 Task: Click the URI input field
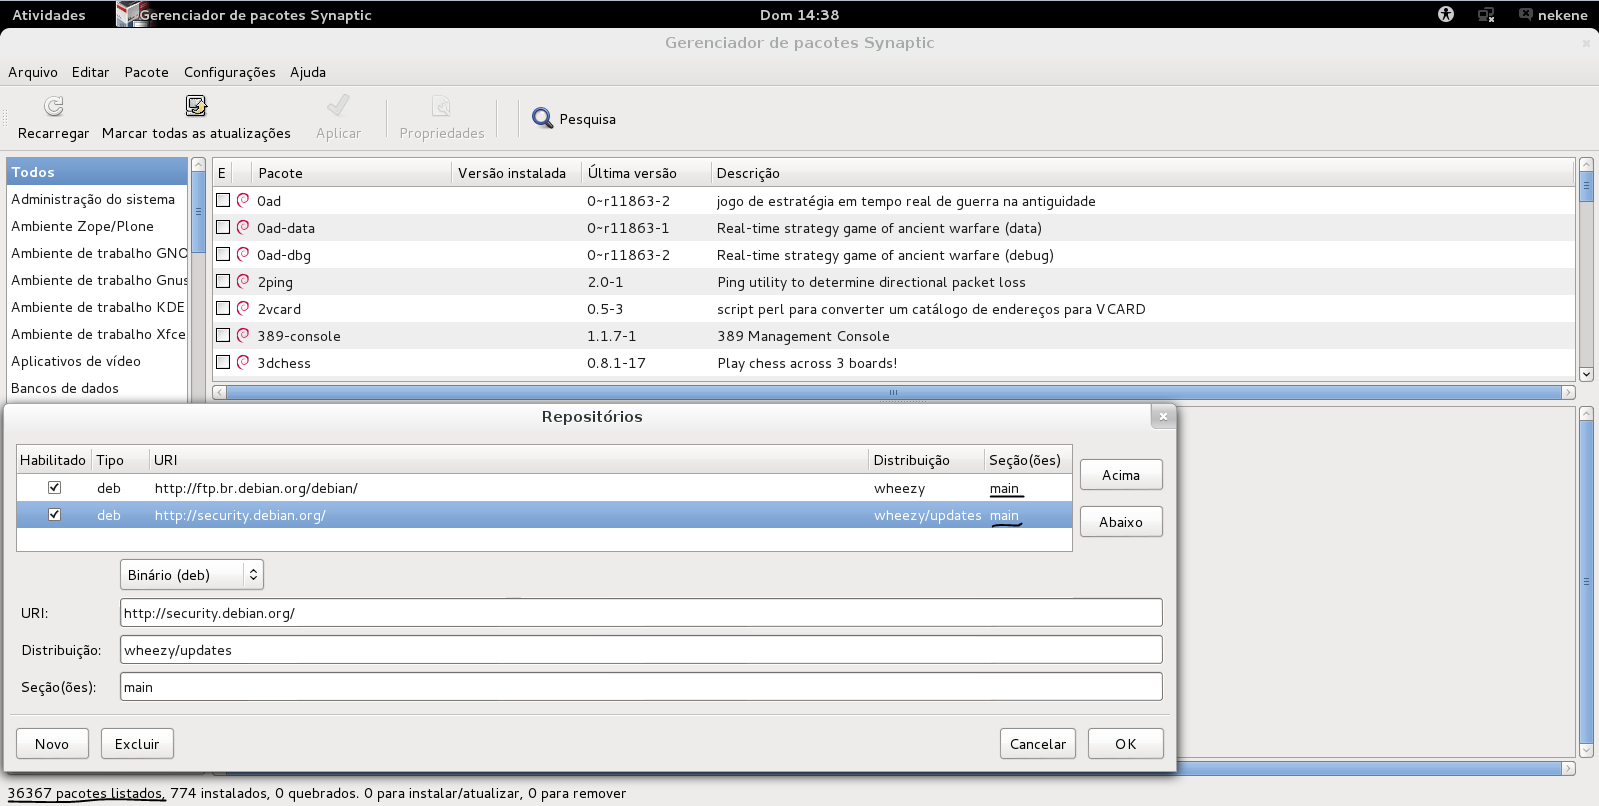click(641, 613)
